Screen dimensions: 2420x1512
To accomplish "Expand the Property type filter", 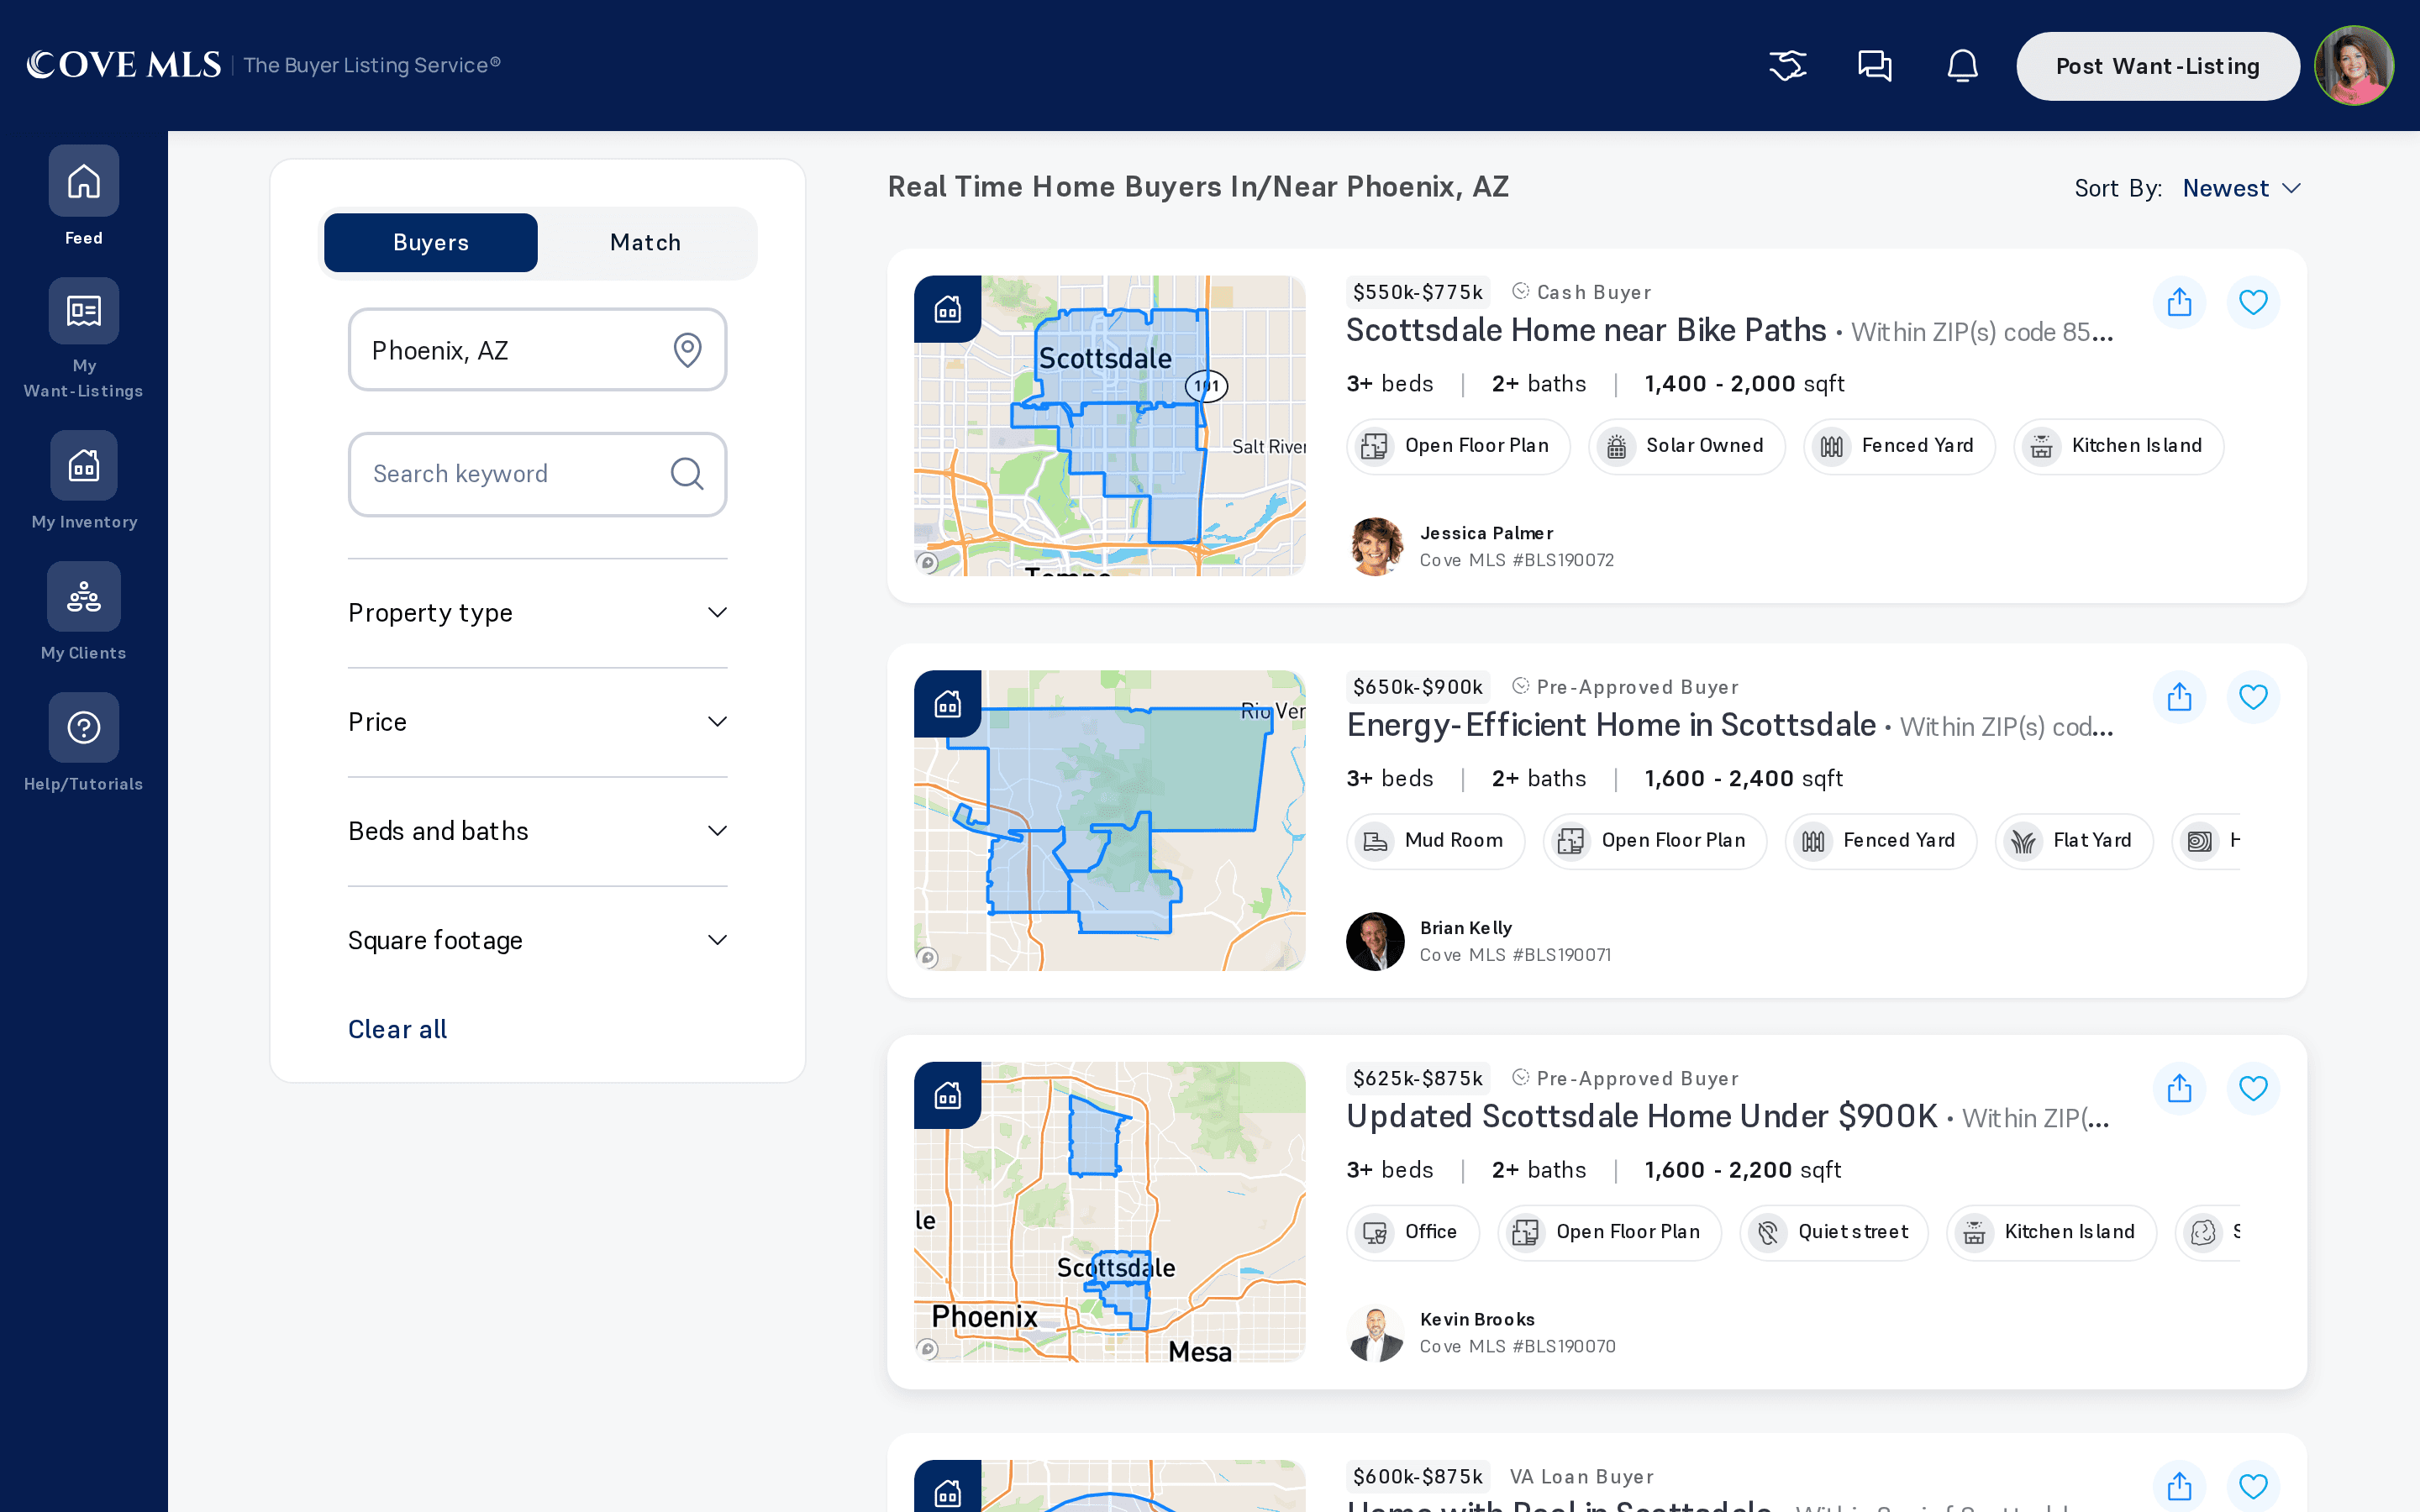I will tap(537, 613).
